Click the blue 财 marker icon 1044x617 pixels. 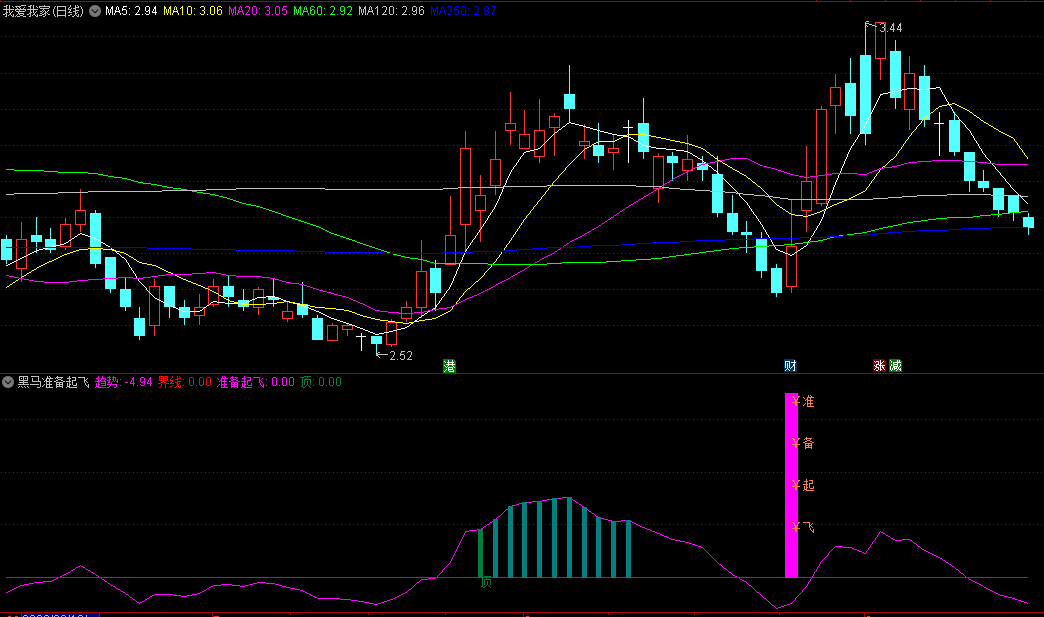[x=790, y=365]
